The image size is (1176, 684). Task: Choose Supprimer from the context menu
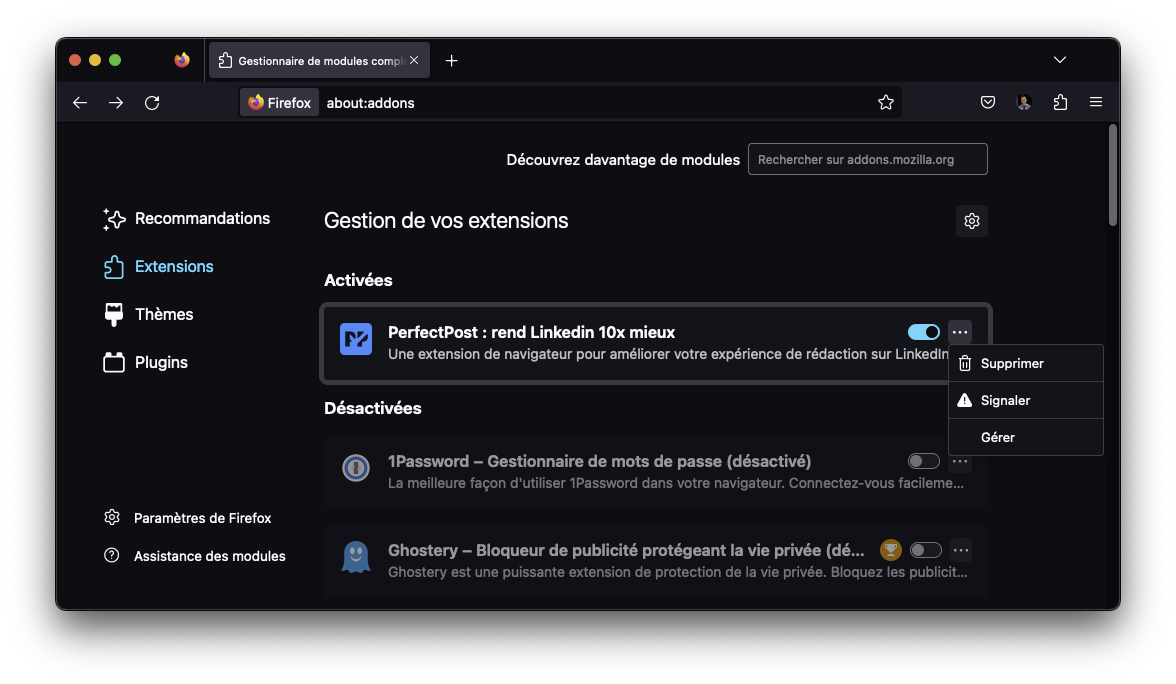(1026, 364)
